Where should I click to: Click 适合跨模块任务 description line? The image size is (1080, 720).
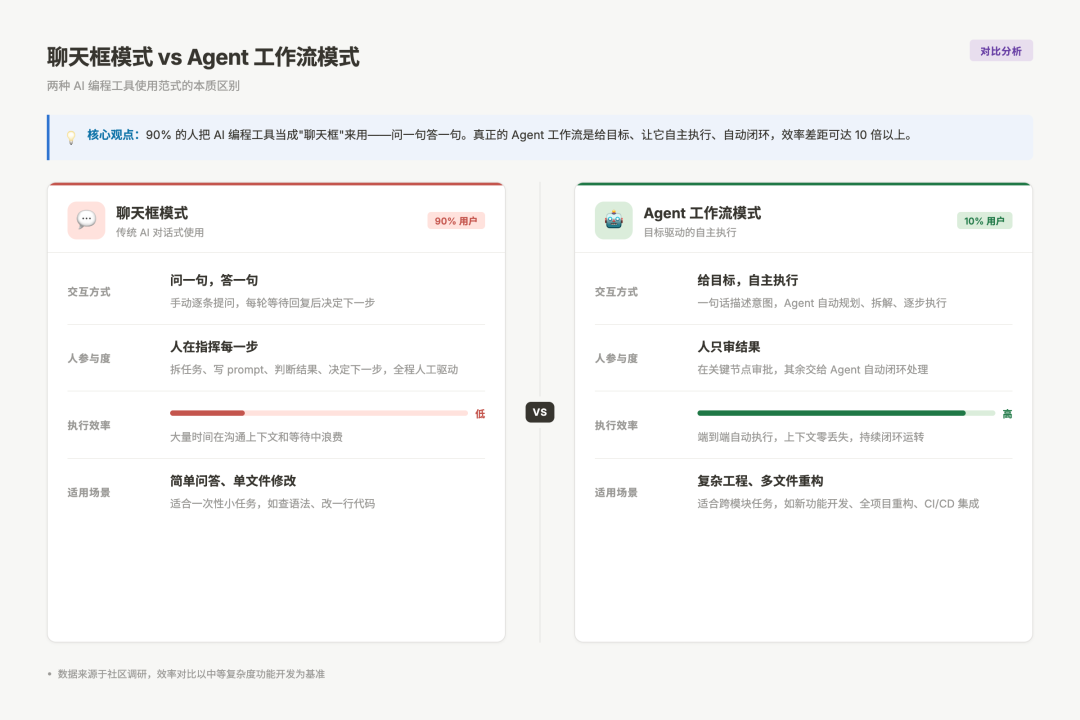tap(838, 504)
